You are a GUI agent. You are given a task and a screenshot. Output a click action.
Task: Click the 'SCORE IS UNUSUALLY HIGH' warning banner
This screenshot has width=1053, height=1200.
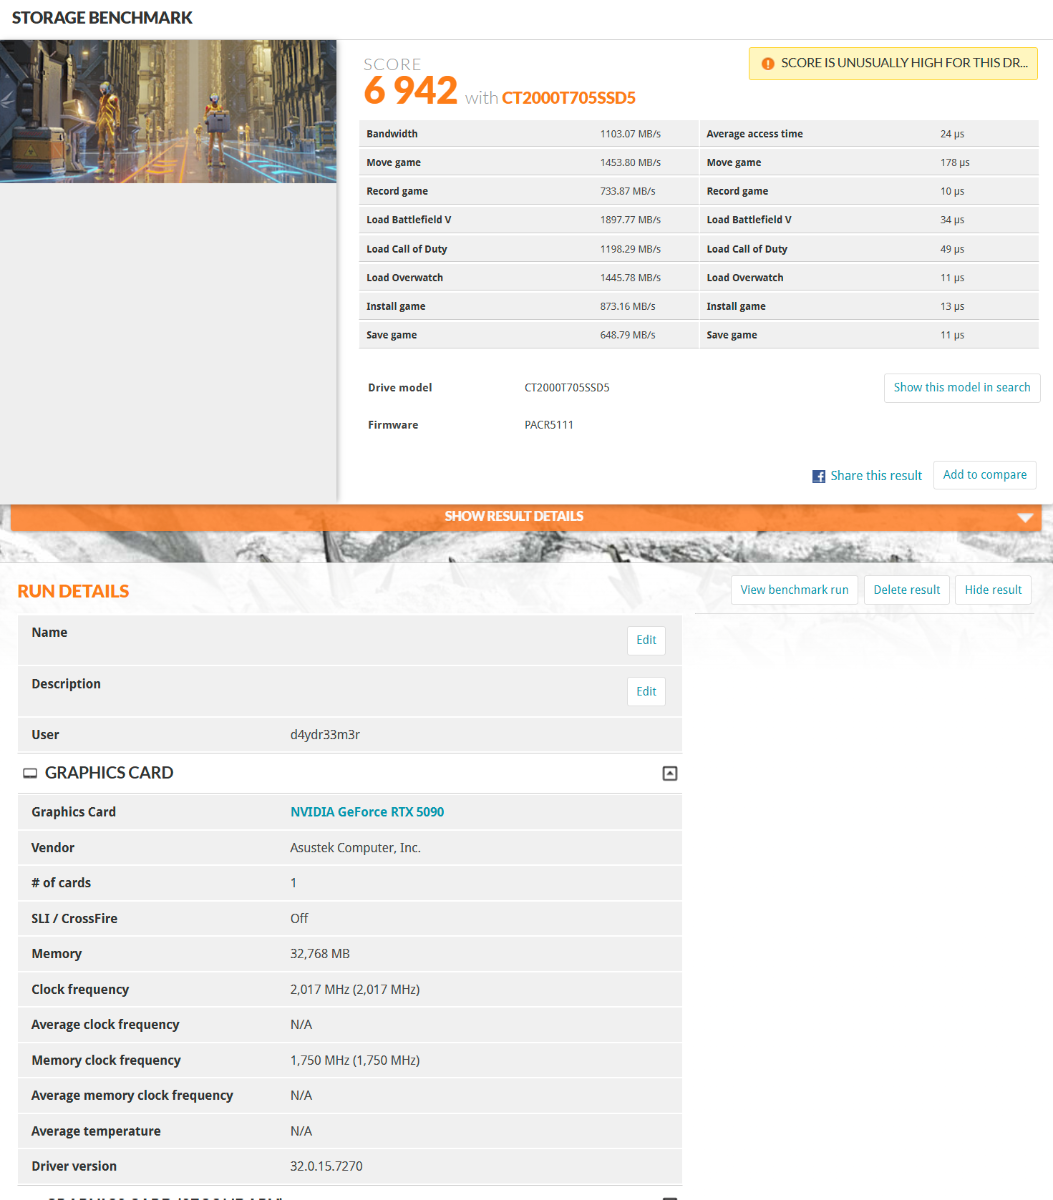point(893,63)
